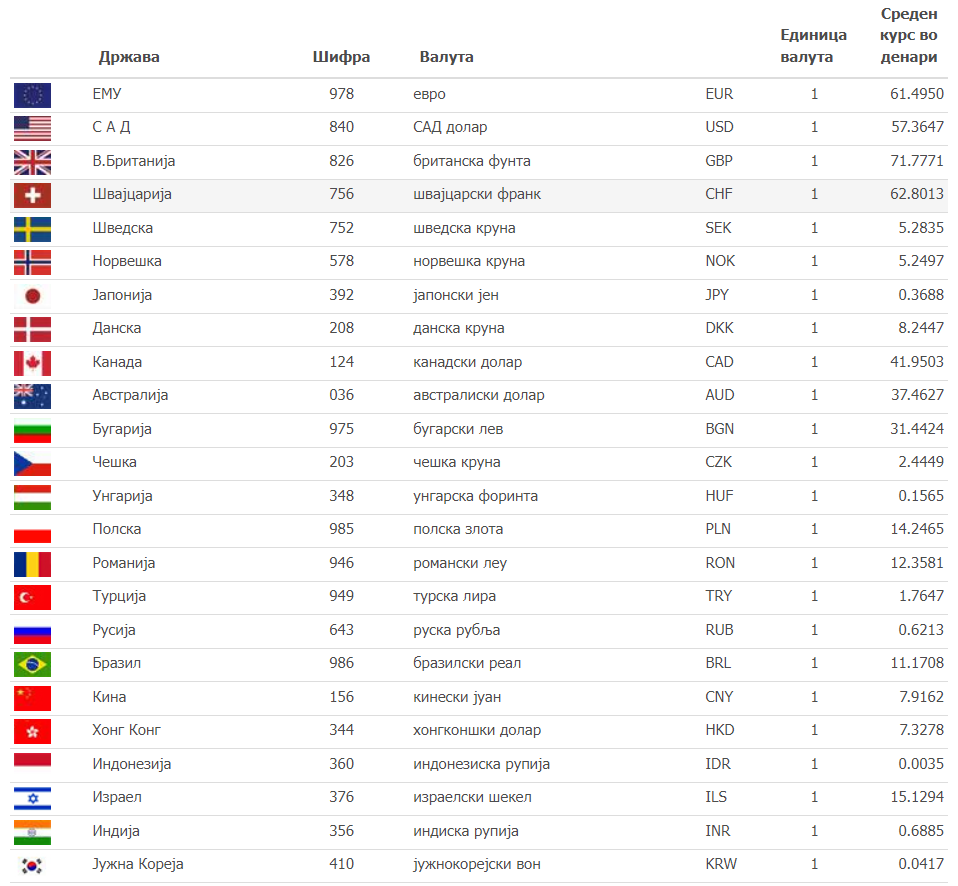958x886 pixels.
Task: Click the Brazil flag icon
Action: click(32, 664)
